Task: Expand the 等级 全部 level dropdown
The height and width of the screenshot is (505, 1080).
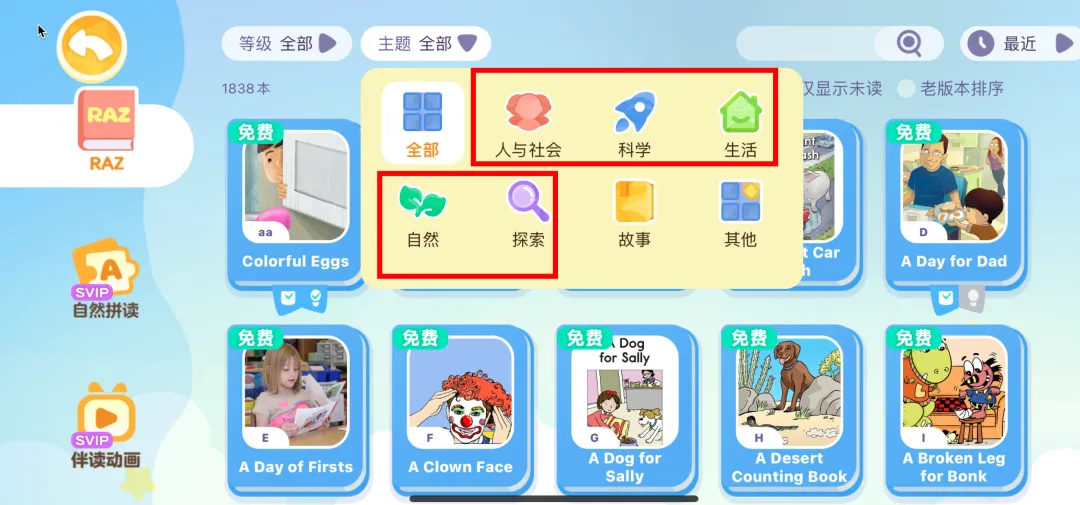Action: [x=287, y=44]
